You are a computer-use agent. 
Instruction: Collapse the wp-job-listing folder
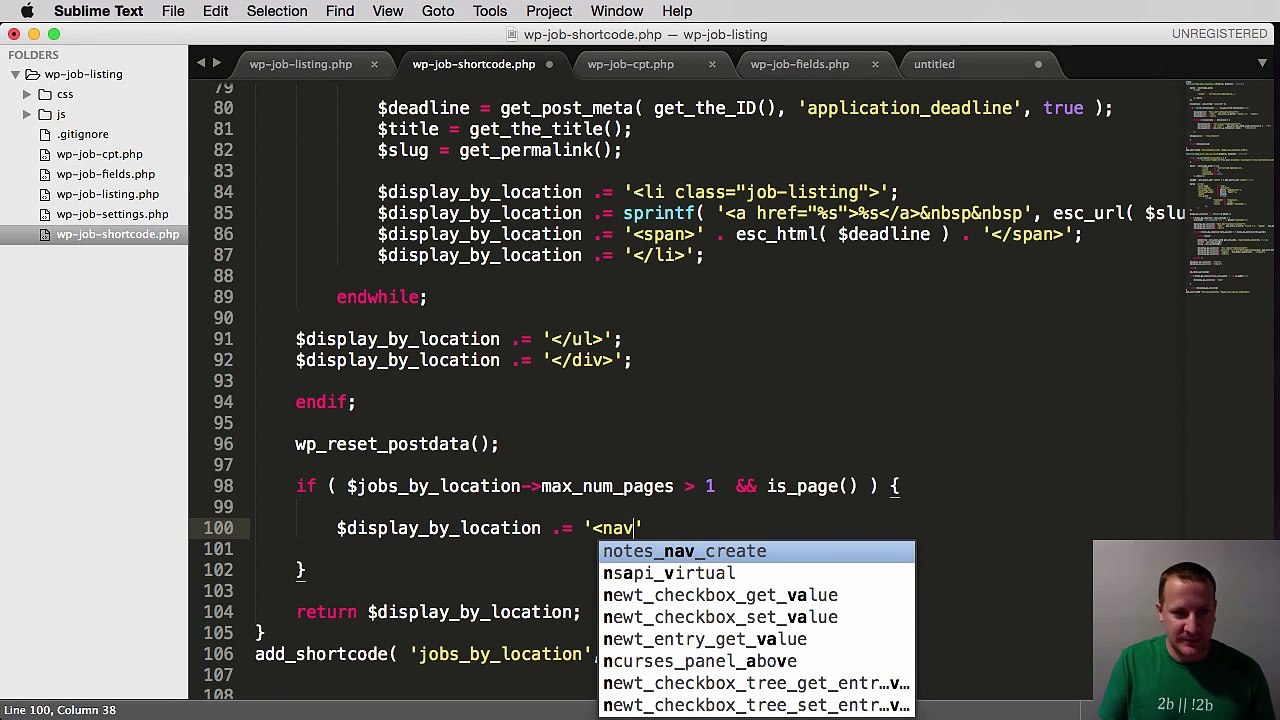click(15, 74)
